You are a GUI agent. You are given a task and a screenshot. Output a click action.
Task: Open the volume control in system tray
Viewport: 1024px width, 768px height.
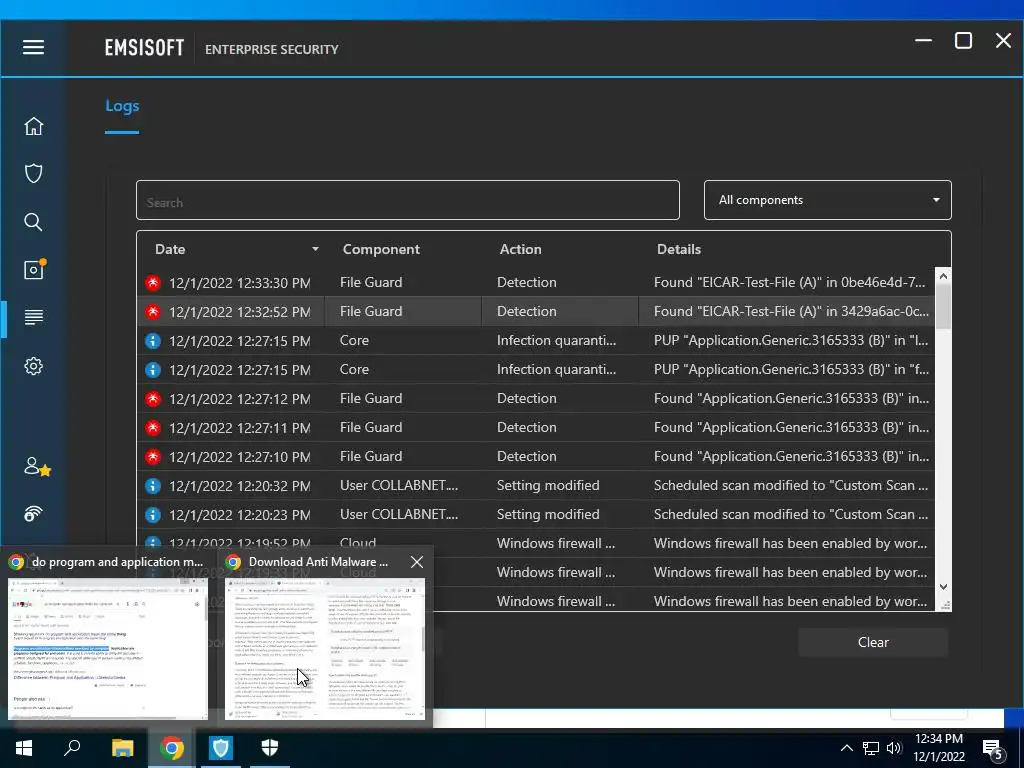click(x=893, y=748)
